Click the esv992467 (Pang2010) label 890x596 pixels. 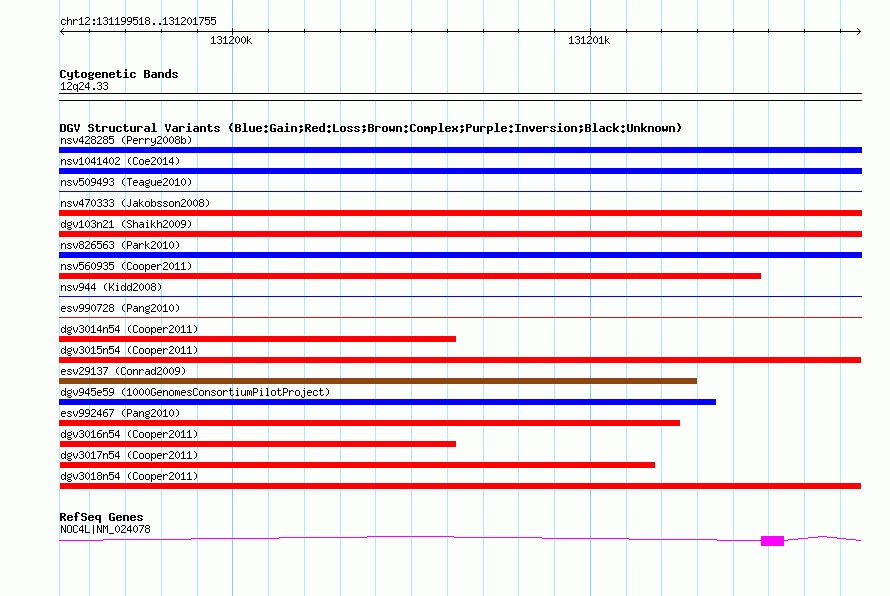(x=120, y=413)
